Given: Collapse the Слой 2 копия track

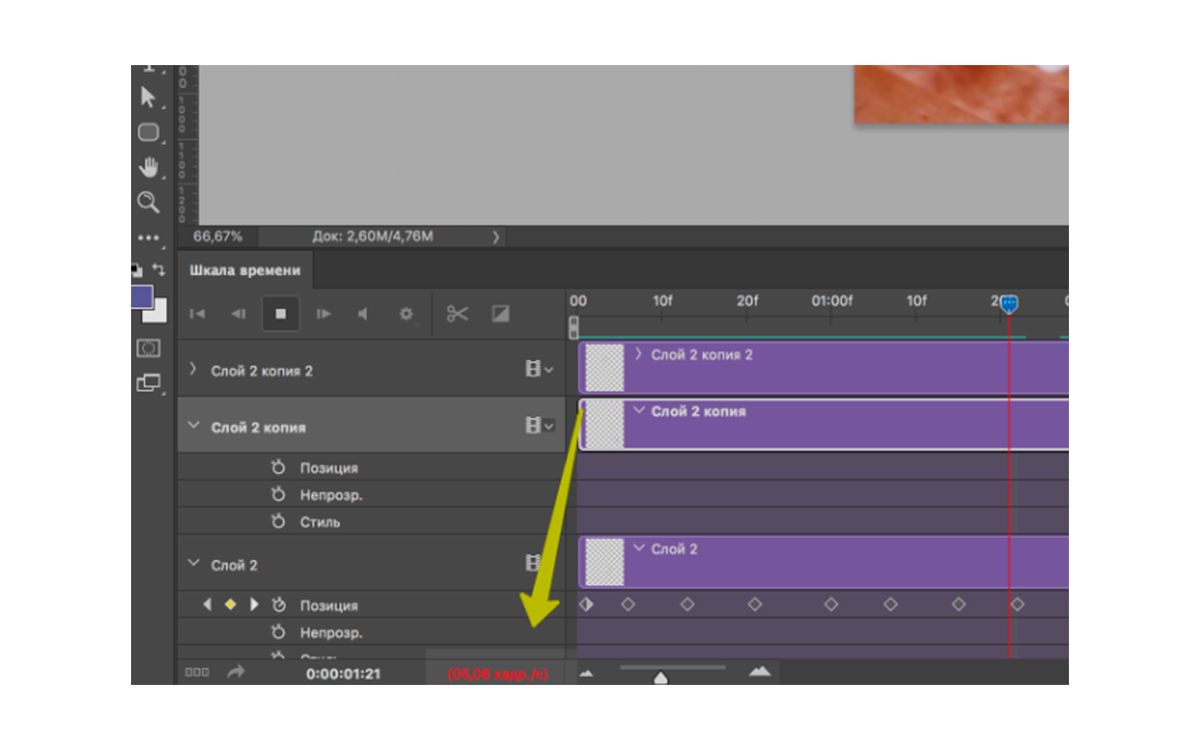Looking at the screenshot, I should click(194, 426).
